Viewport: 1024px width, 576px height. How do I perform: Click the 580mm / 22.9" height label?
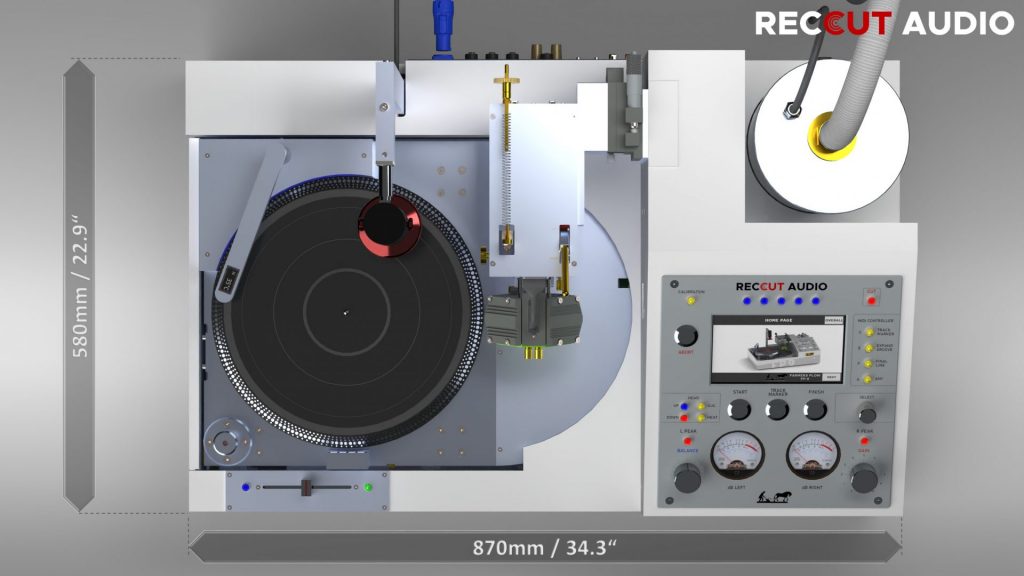coord(80,285)
